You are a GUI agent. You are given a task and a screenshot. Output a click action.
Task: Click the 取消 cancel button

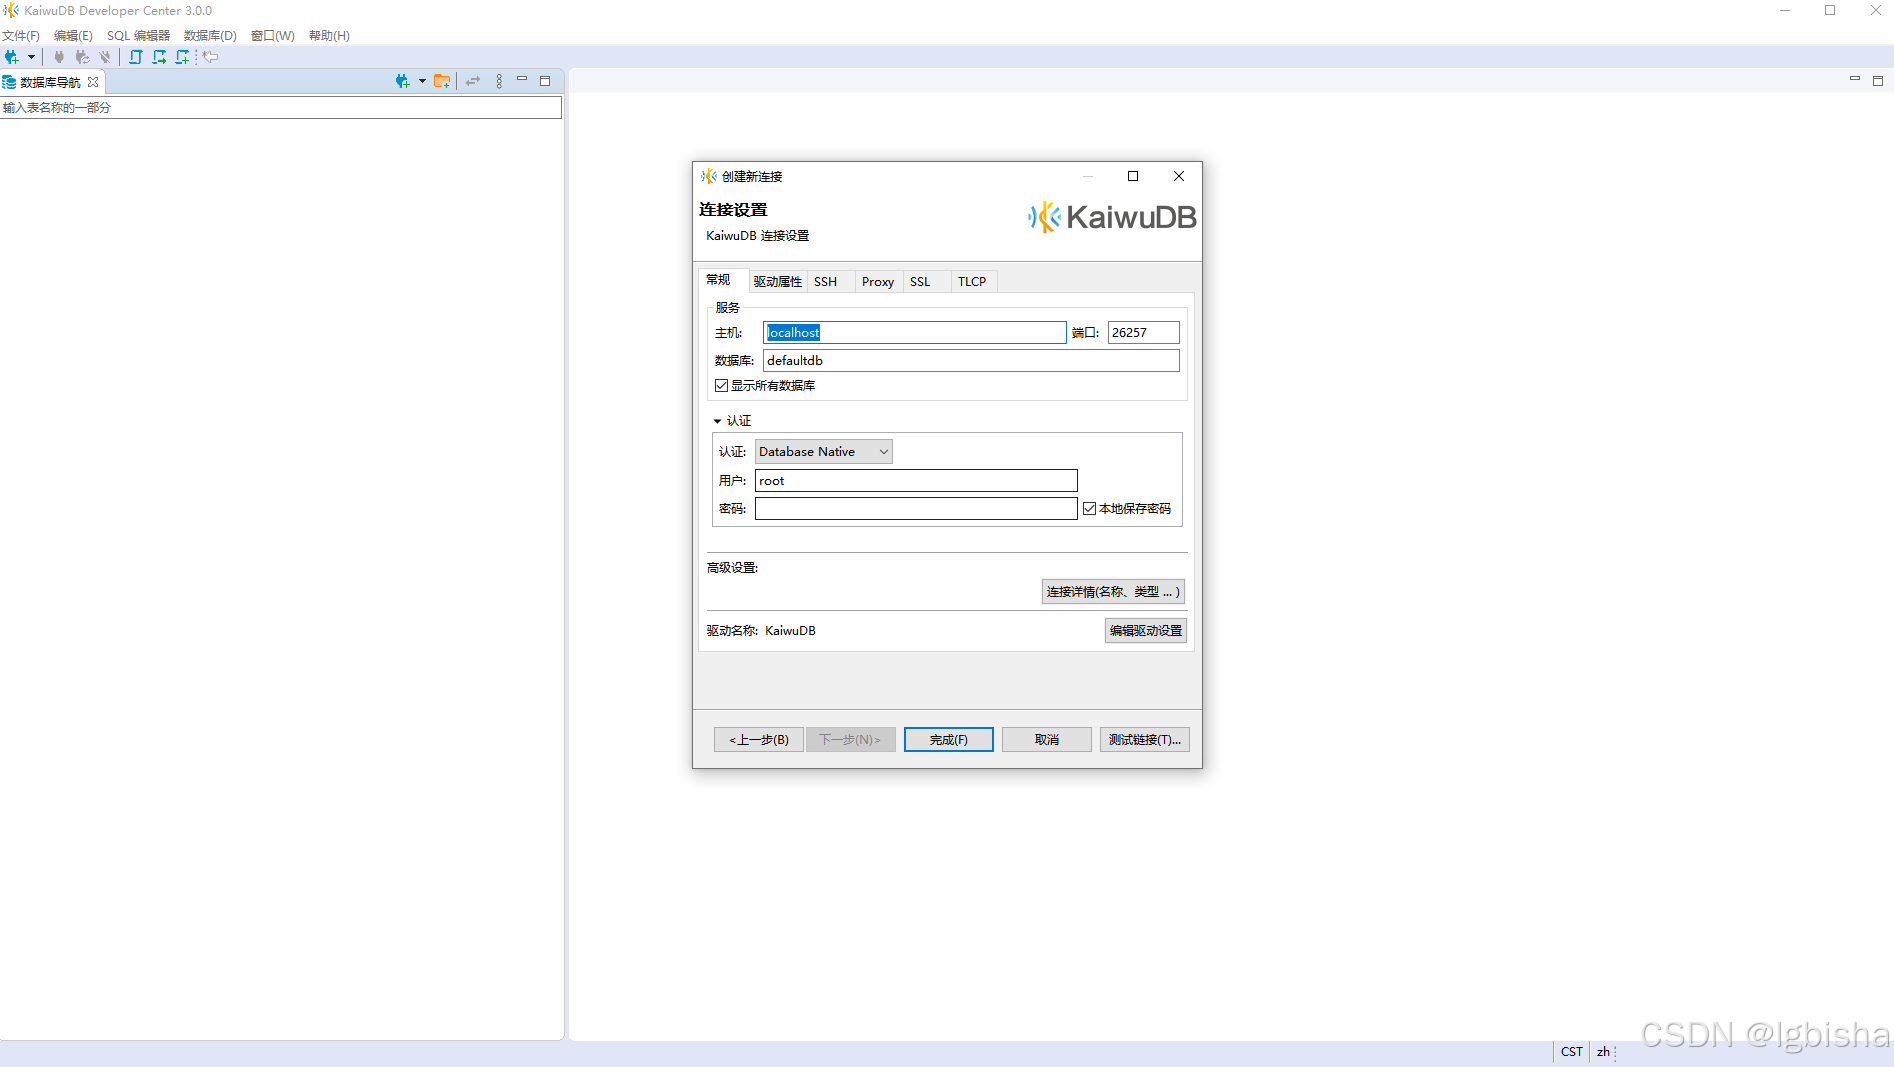pyautogui.click(x=1047, y=740)
